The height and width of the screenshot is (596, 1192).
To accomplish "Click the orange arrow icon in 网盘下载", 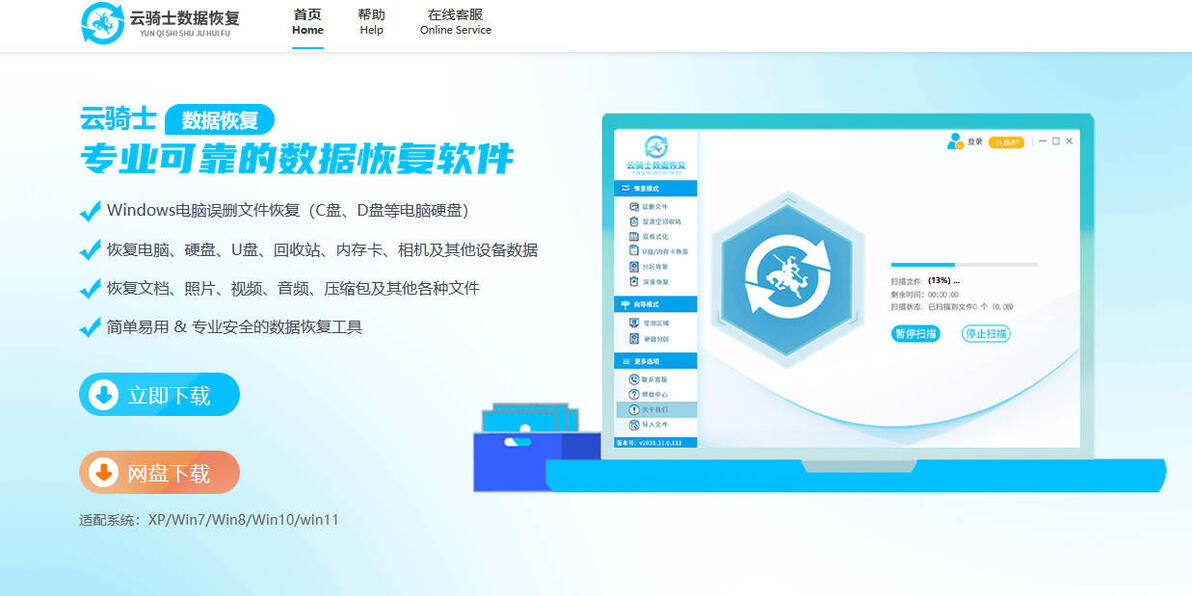I will pos(103,472).
